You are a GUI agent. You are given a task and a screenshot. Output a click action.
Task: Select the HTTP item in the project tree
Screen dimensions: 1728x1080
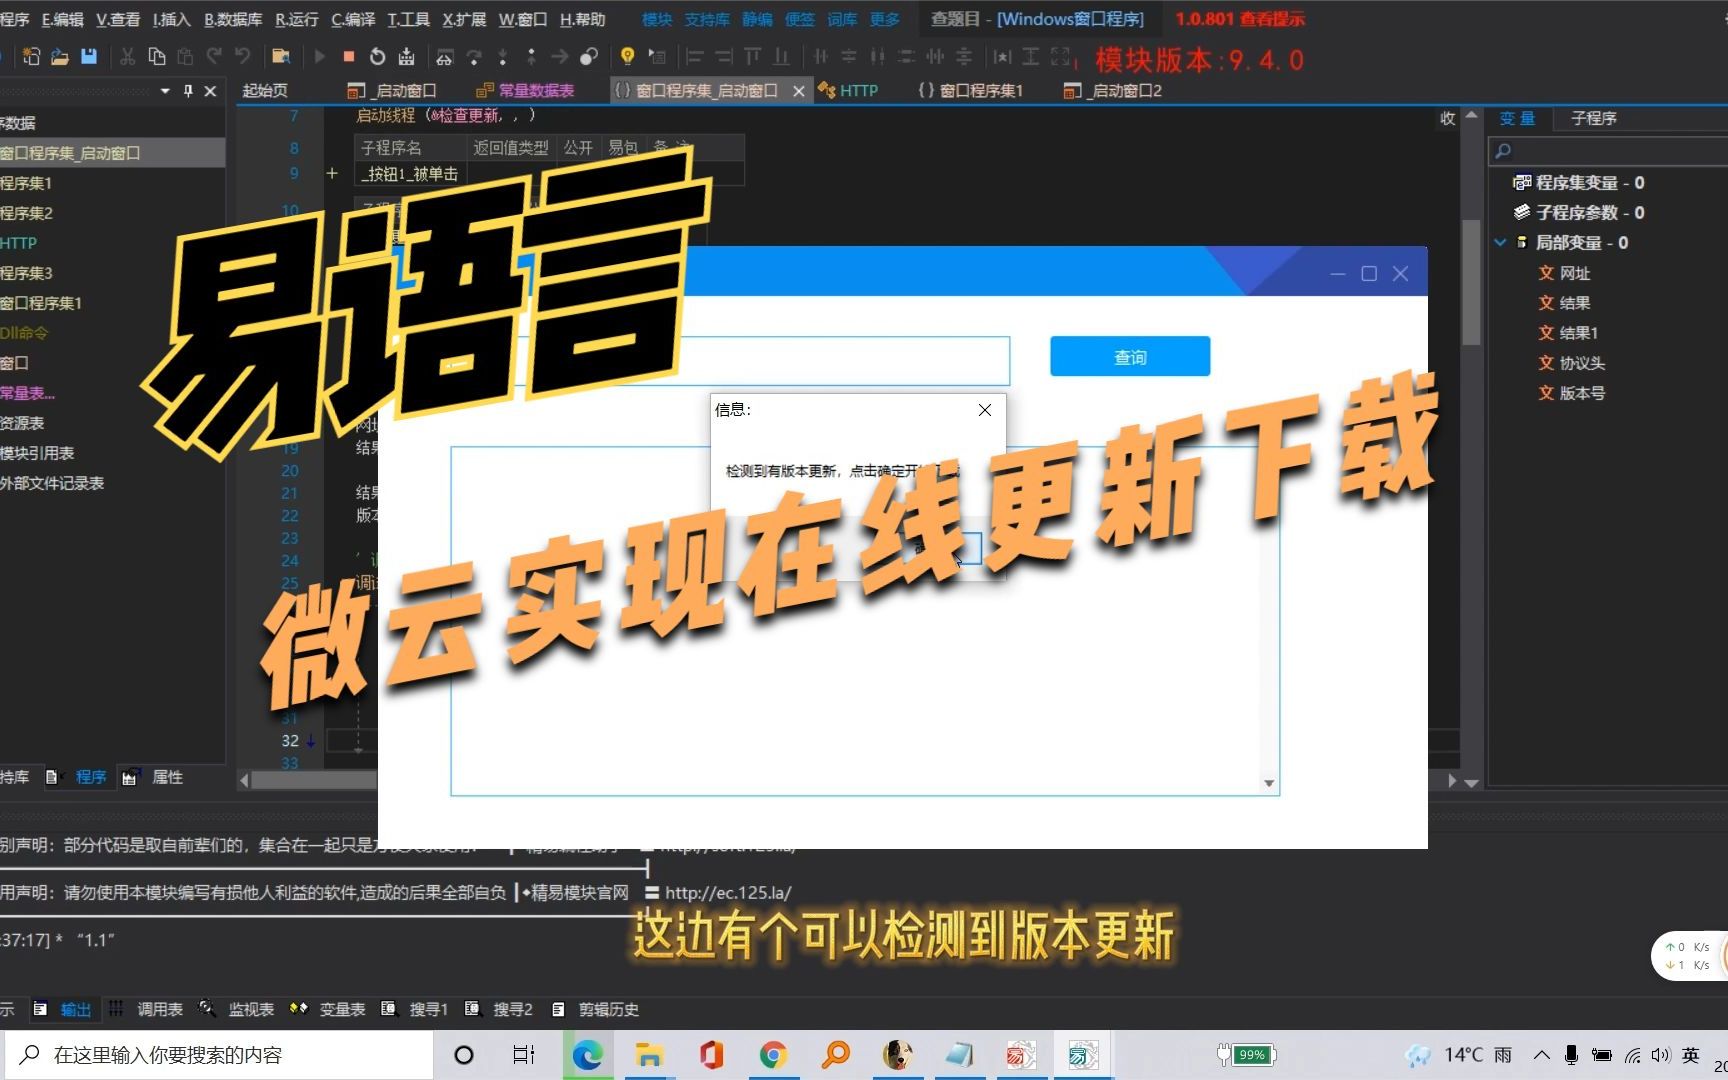point(18,243)
